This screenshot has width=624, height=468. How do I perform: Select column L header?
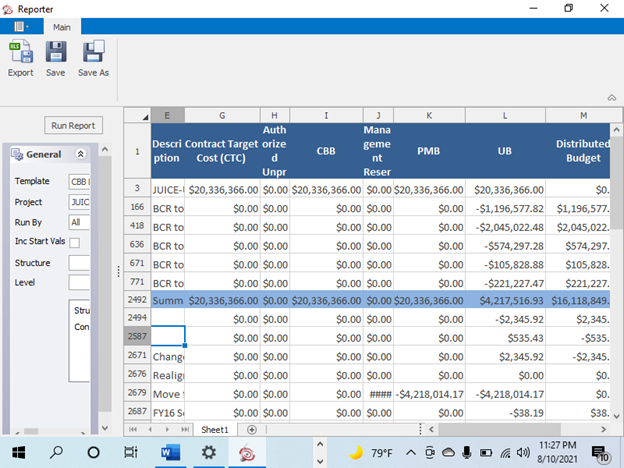pyautogui.click(x=505, y=115)
